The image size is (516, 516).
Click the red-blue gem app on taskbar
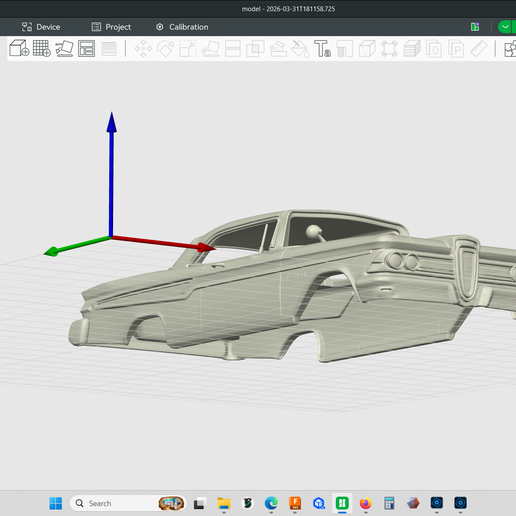pos(413,503)
